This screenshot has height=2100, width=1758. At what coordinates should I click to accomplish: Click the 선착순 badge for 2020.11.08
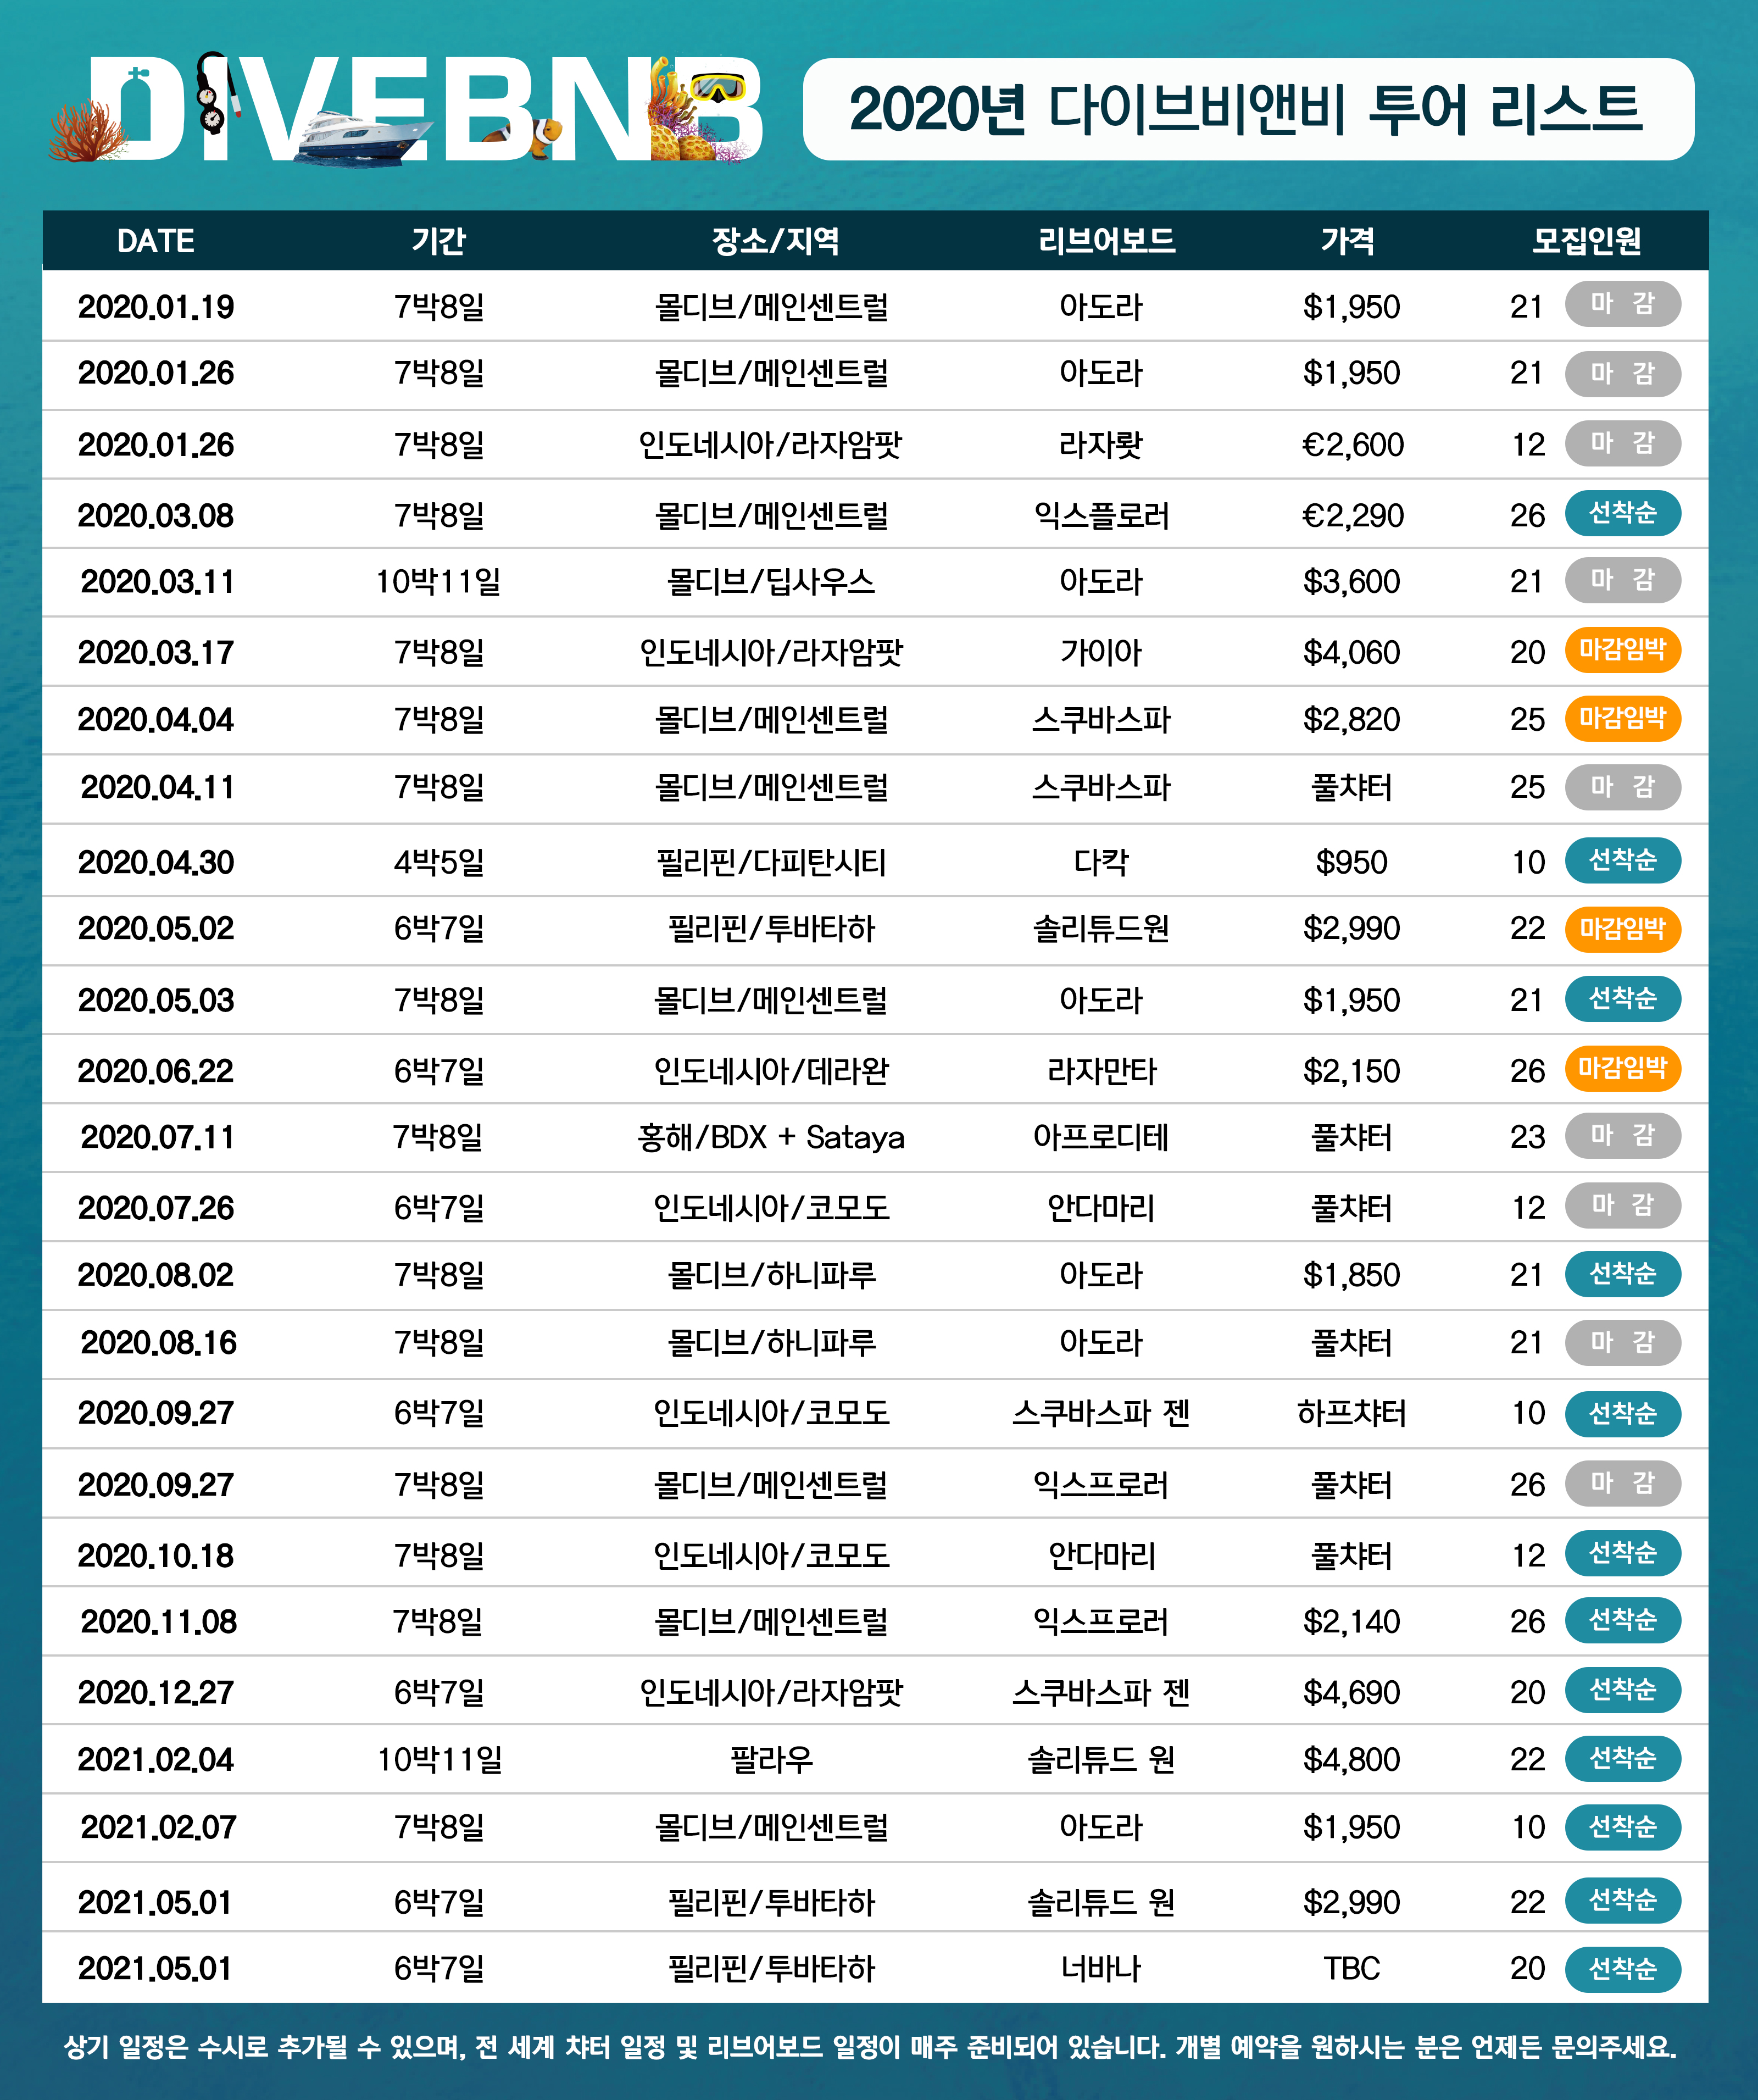[x=1622, y=1620]
